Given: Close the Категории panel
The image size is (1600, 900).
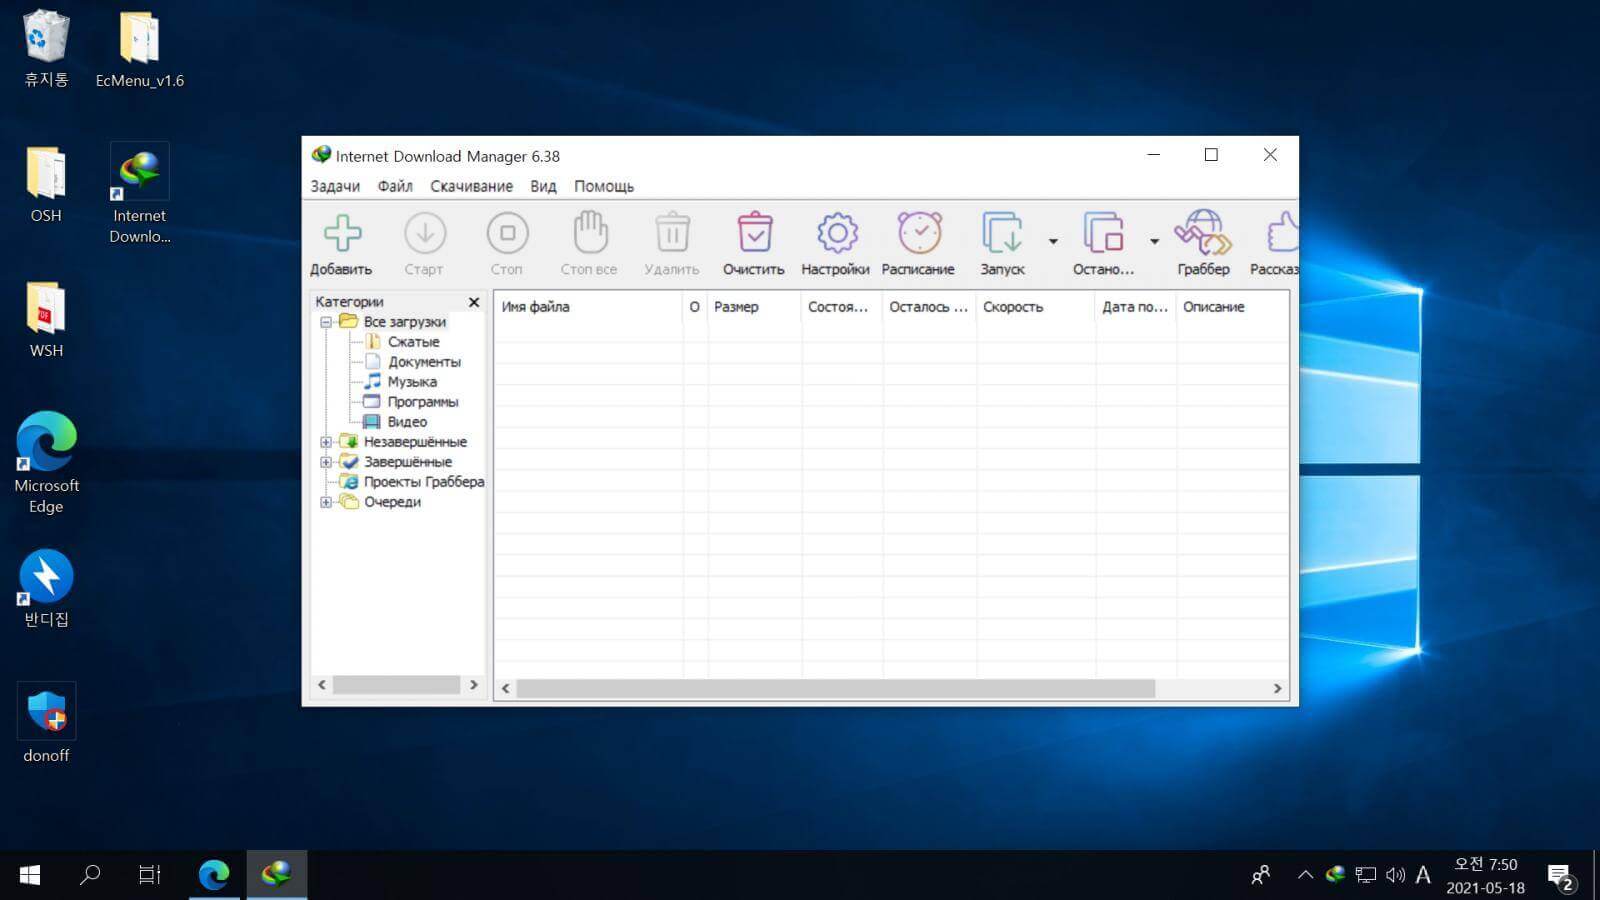Looking at the screenshot, I should click(474, 302).
